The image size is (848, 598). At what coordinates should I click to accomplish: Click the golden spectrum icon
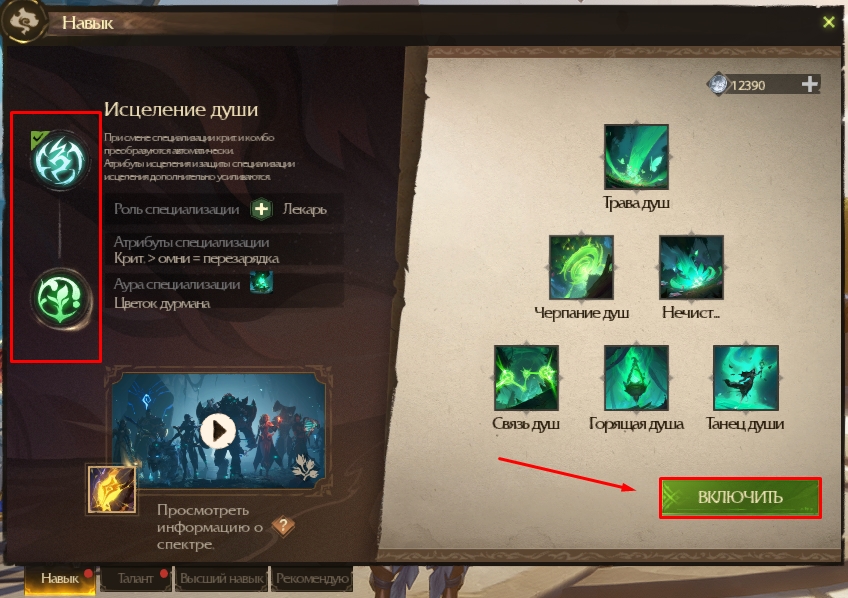[x=112, y=490]
